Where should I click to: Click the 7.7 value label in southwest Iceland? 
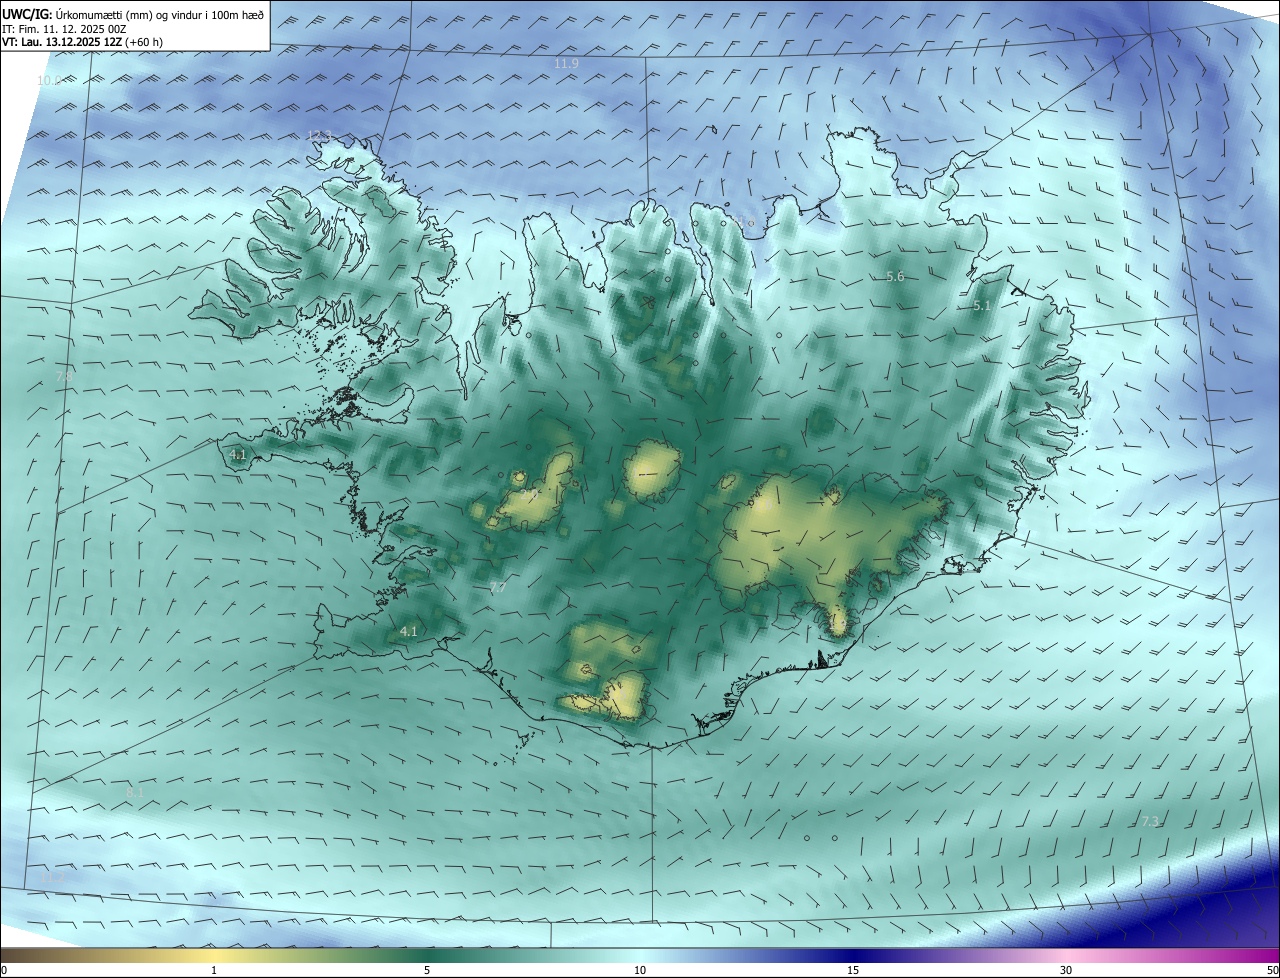(x=497, y=588)
